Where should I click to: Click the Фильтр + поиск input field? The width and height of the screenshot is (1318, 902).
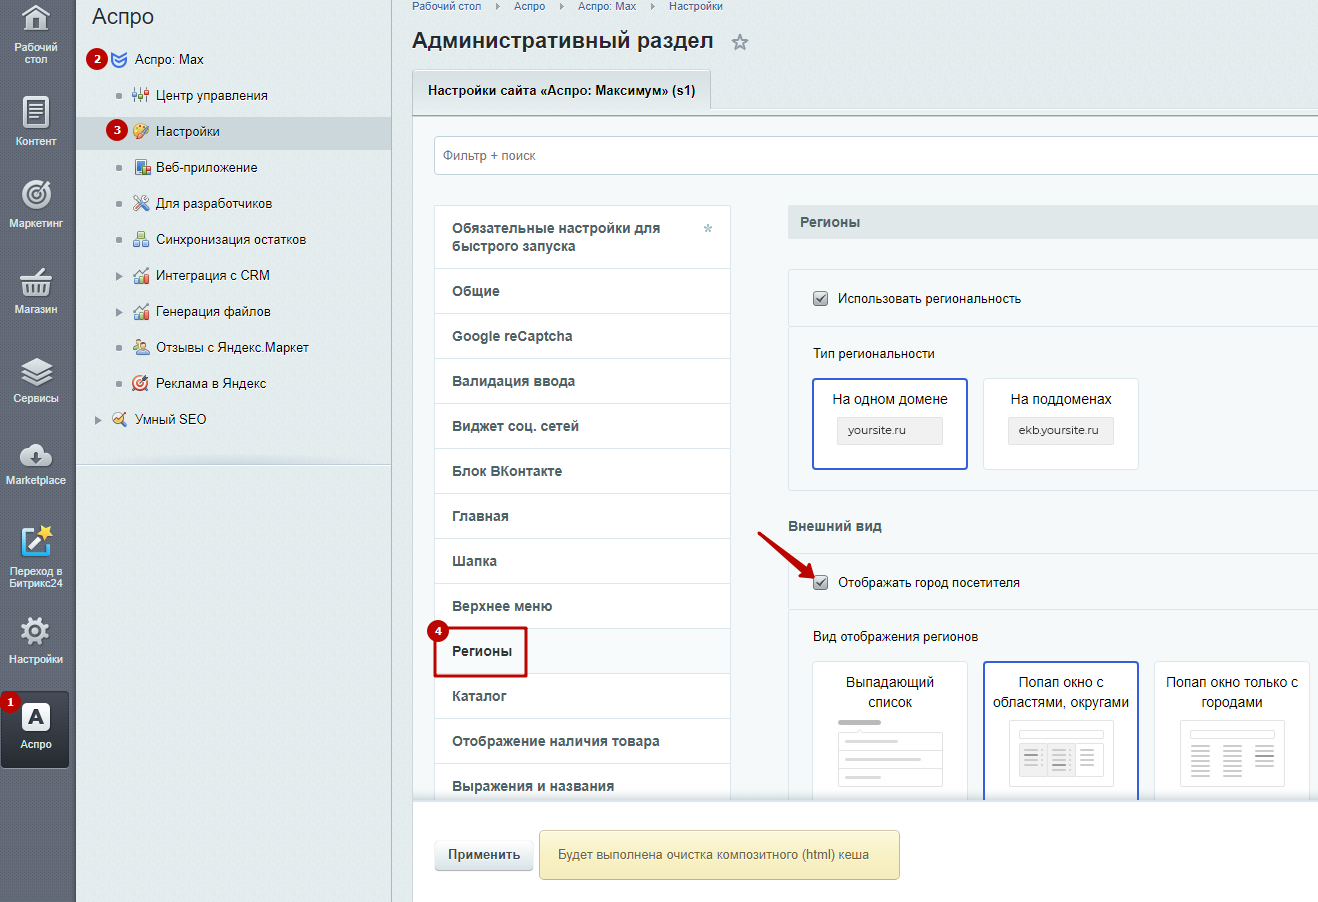click(876, 156)
